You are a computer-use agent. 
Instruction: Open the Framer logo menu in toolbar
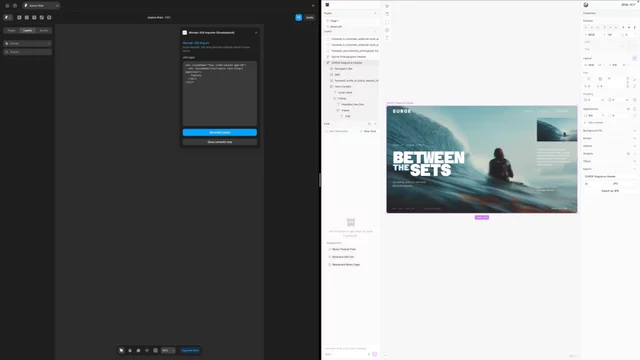[x=7, y=18]
